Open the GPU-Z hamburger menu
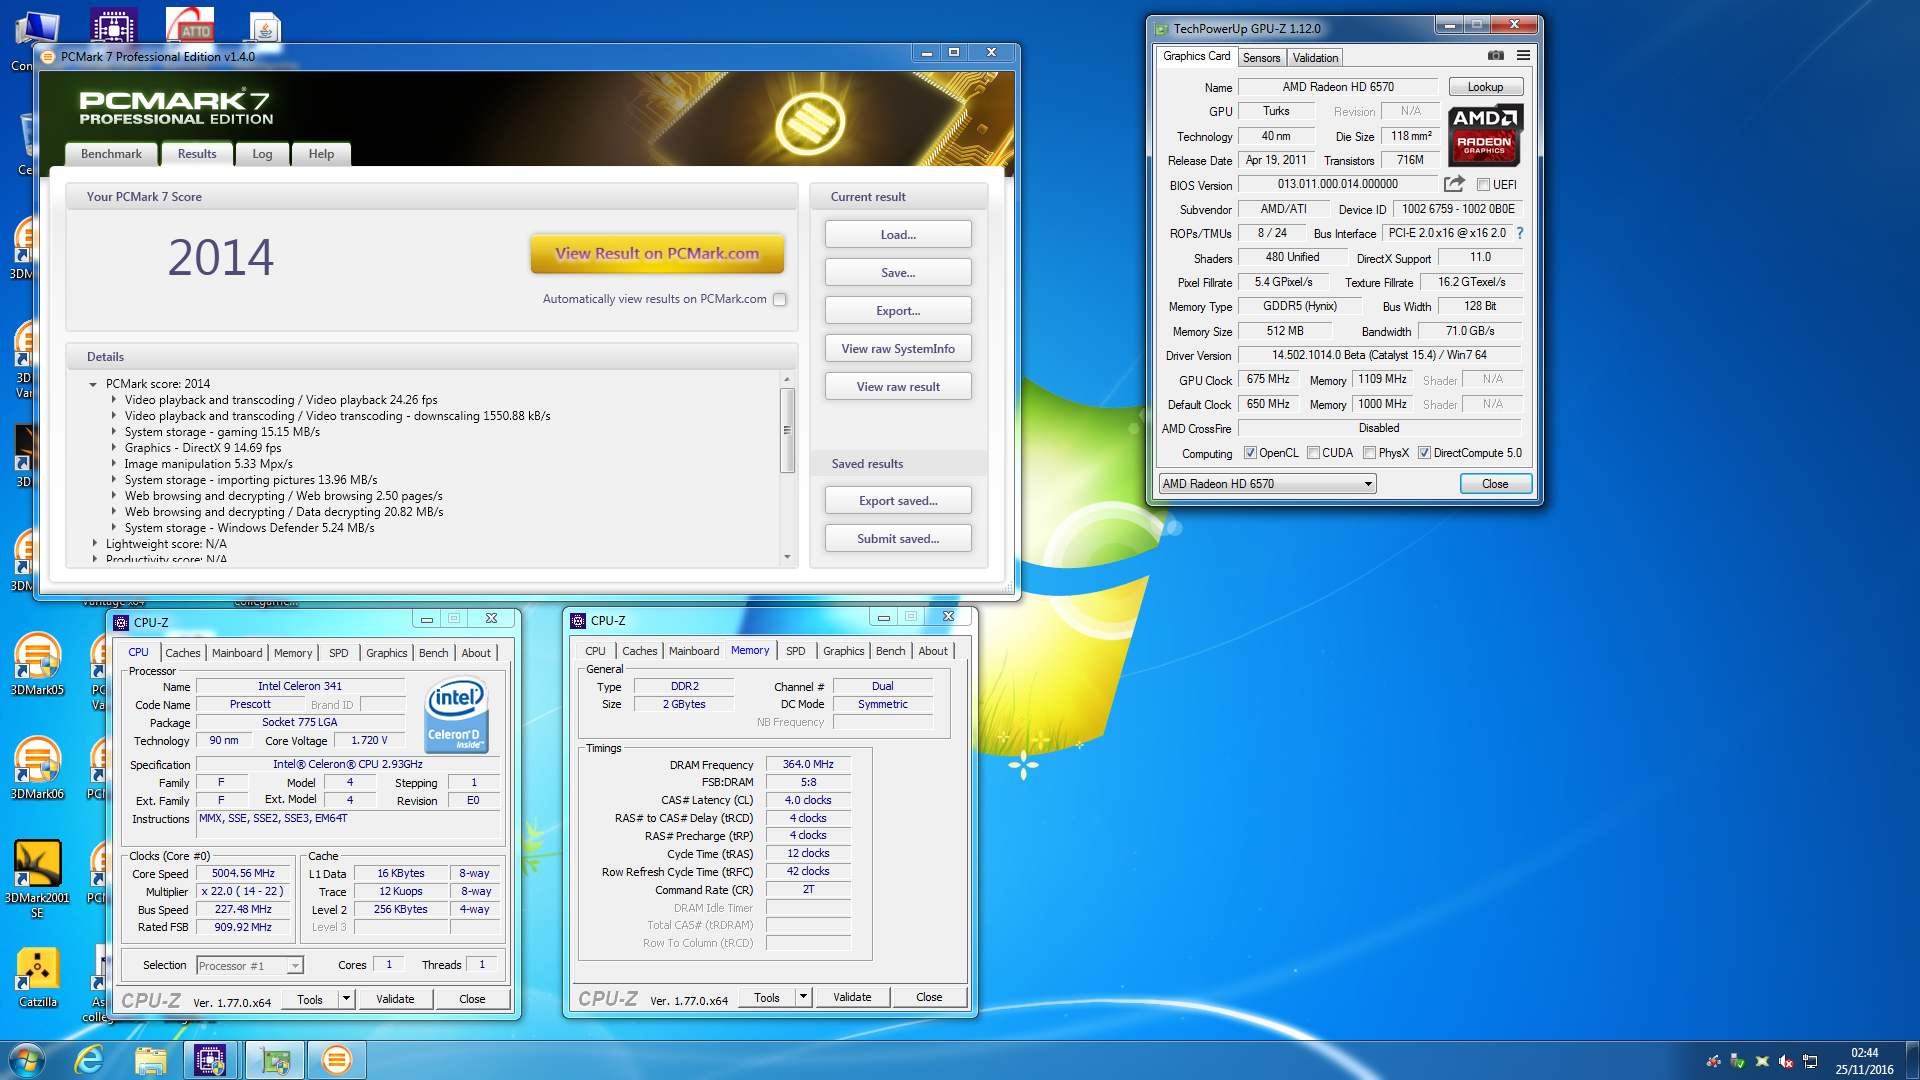 click(x=1523, y=56)
